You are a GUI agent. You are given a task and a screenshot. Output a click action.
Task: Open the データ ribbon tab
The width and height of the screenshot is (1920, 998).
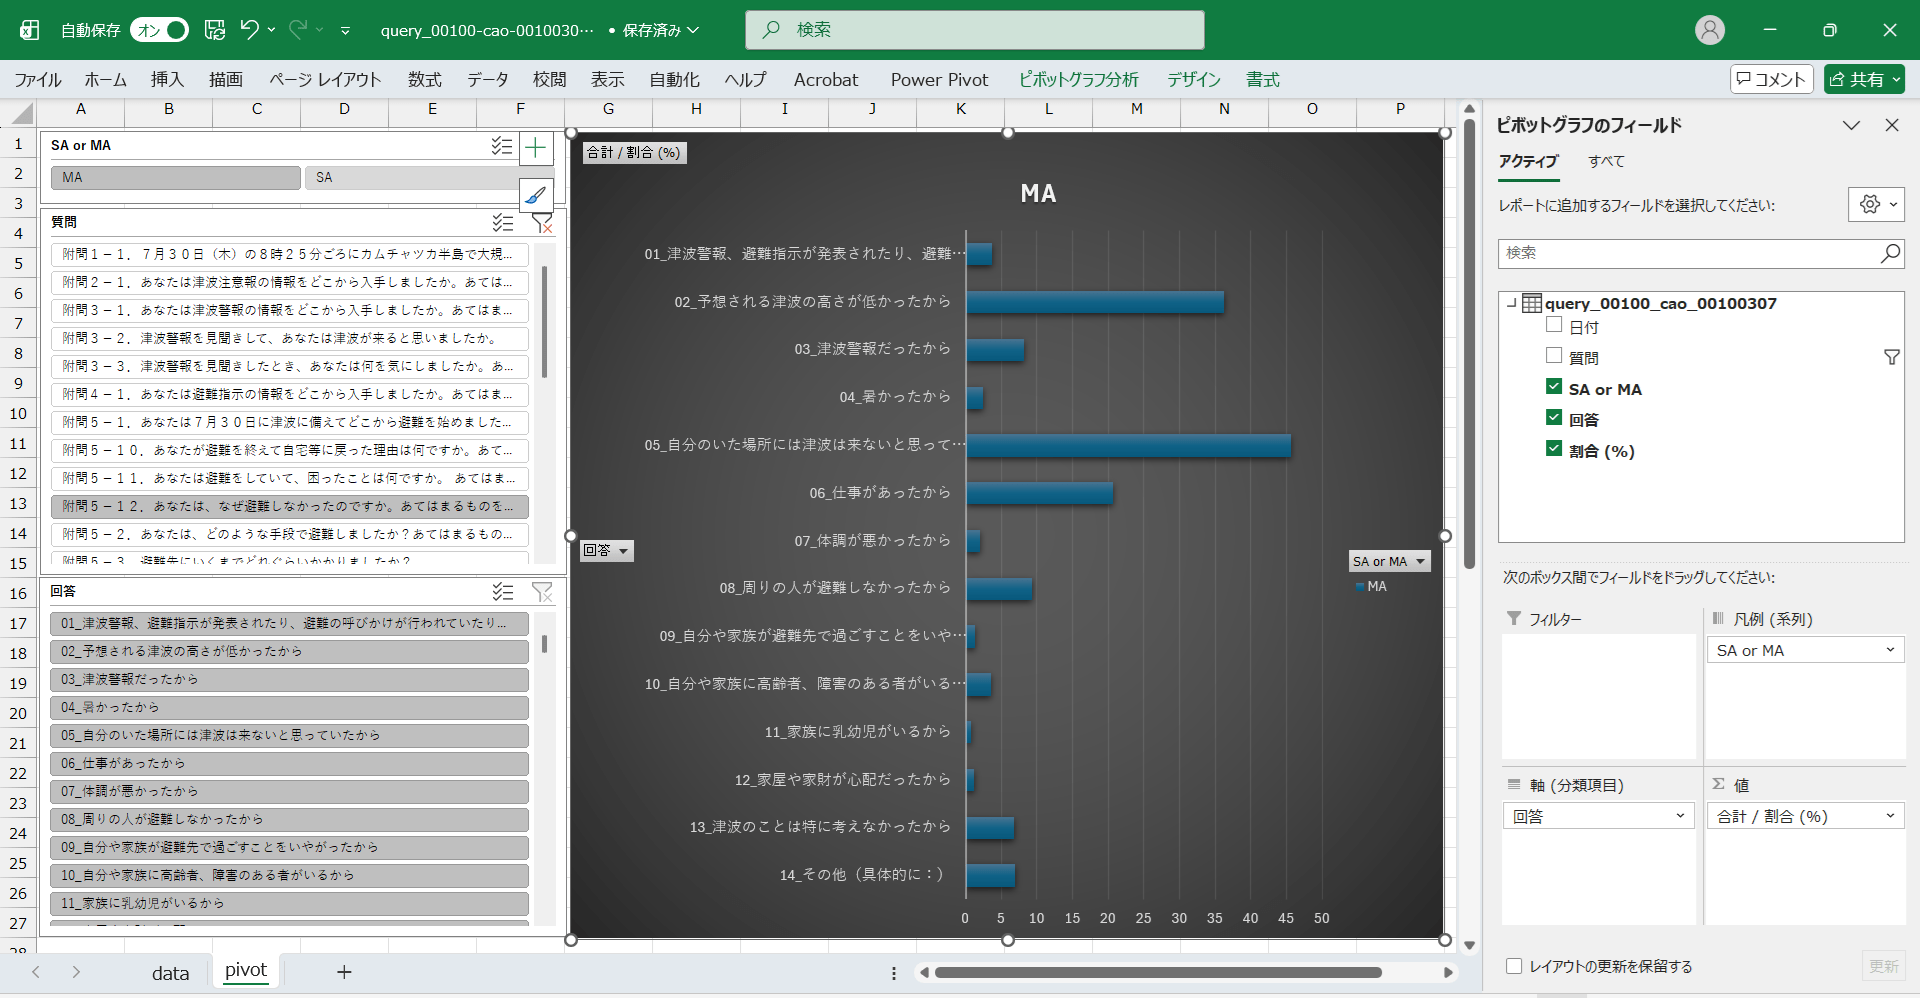tap(487, 80)
